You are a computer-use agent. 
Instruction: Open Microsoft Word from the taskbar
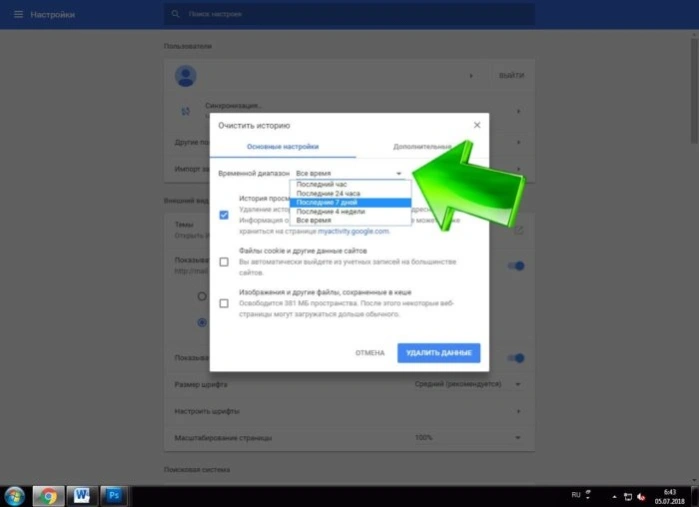(82, 496)
